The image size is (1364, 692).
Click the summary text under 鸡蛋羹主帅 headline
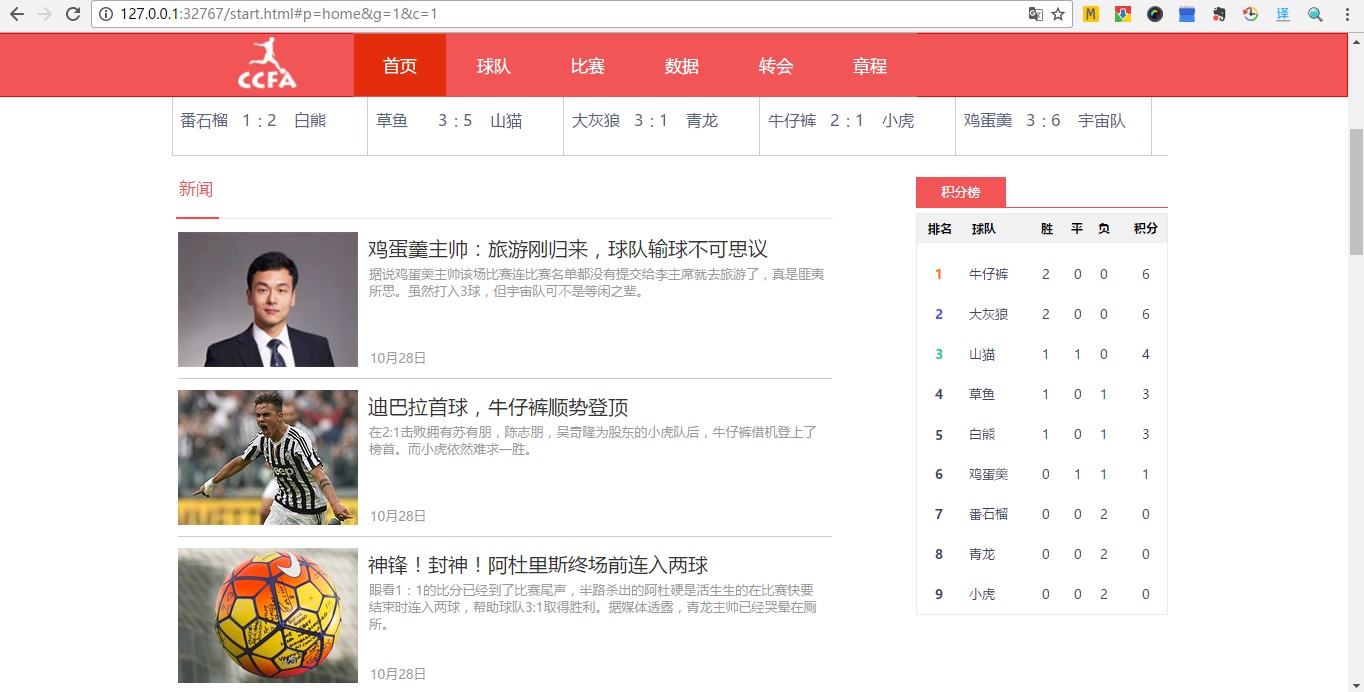point(596,283)
